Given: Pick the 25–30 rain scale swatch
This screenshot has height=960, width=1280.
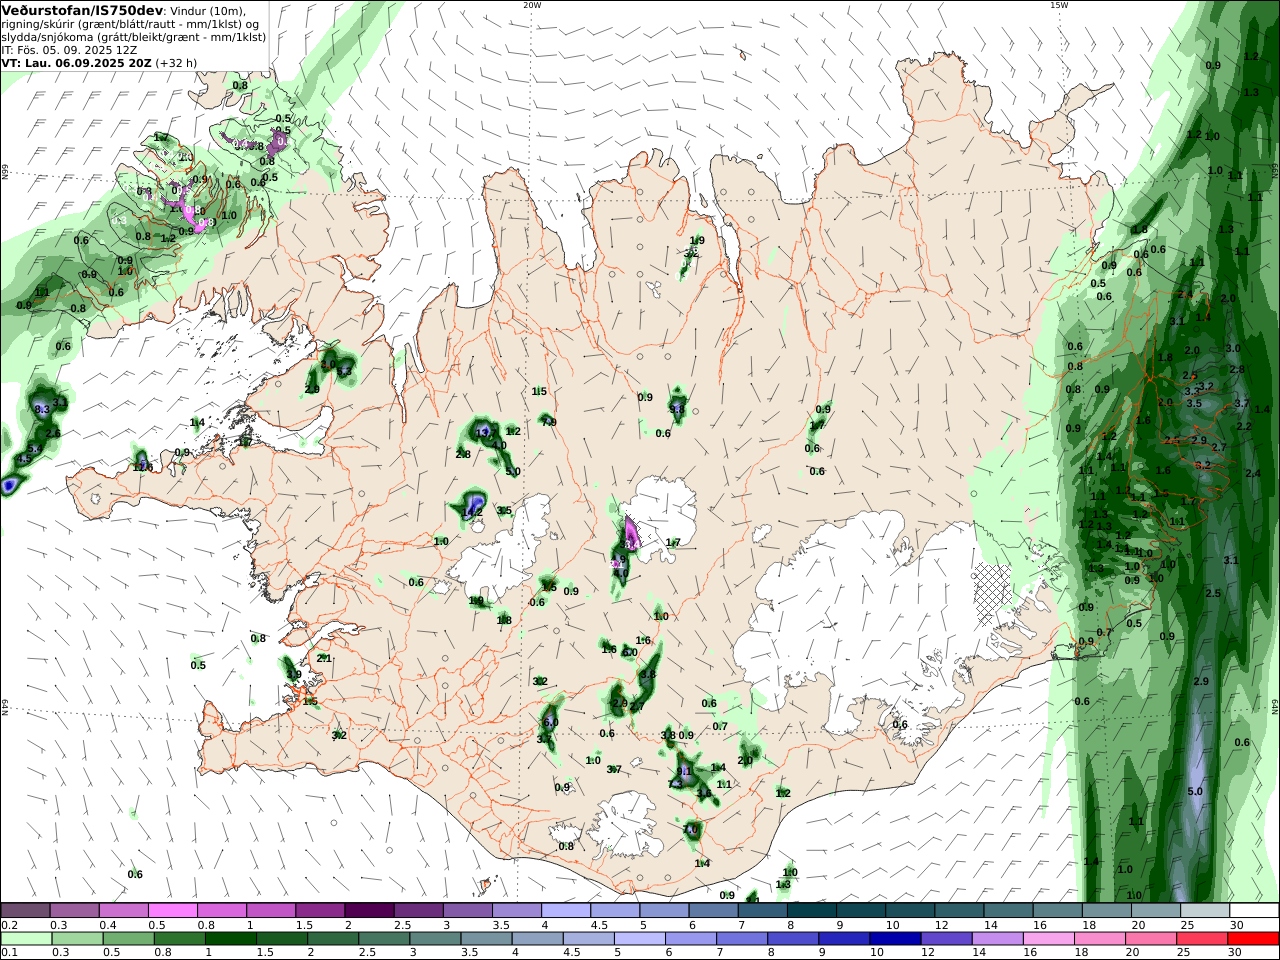Looking at the screenshot, I should [1203, 939].
